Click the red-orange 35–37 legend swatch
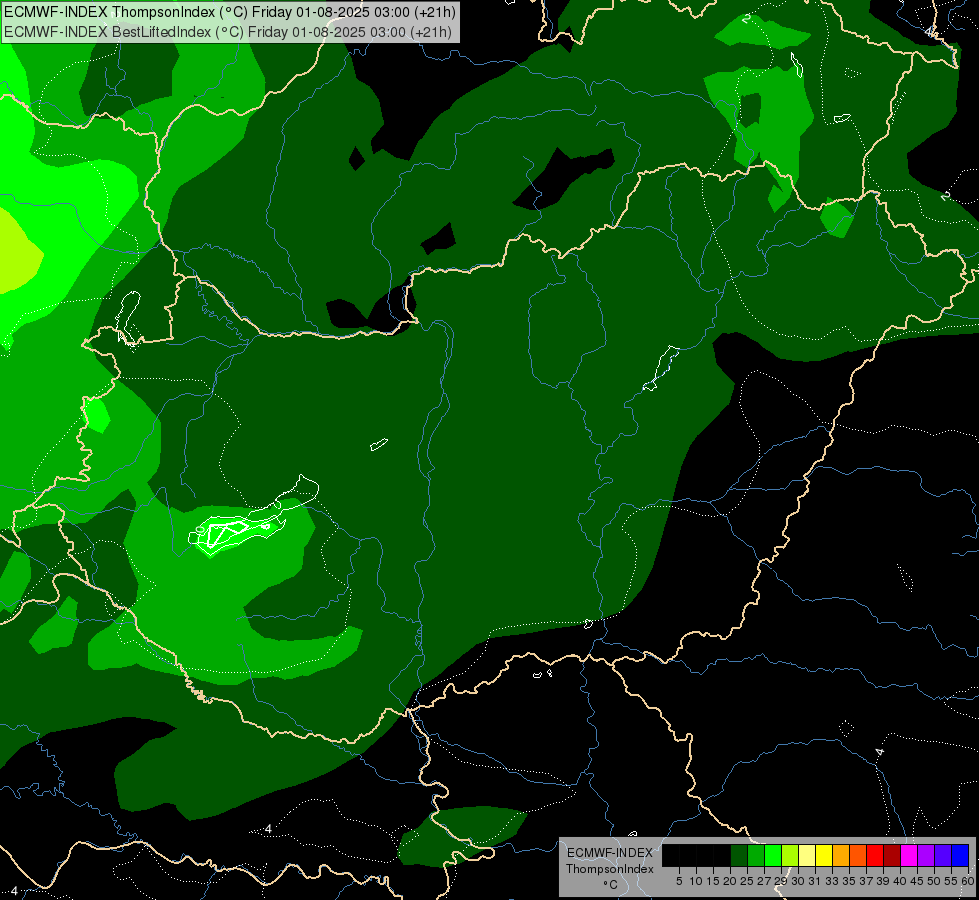Image resolution: width=979 pixels, height=900 pixels. tap(858, 855)
